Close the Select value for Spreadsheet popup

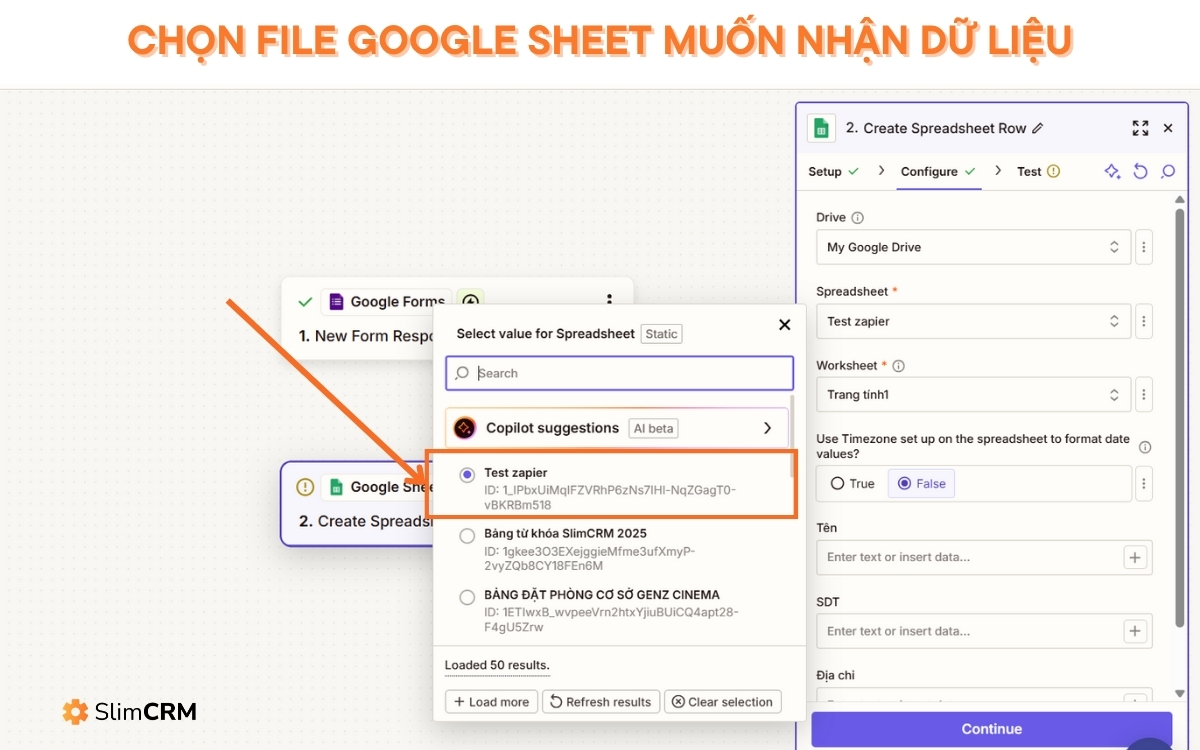point(784,324)
